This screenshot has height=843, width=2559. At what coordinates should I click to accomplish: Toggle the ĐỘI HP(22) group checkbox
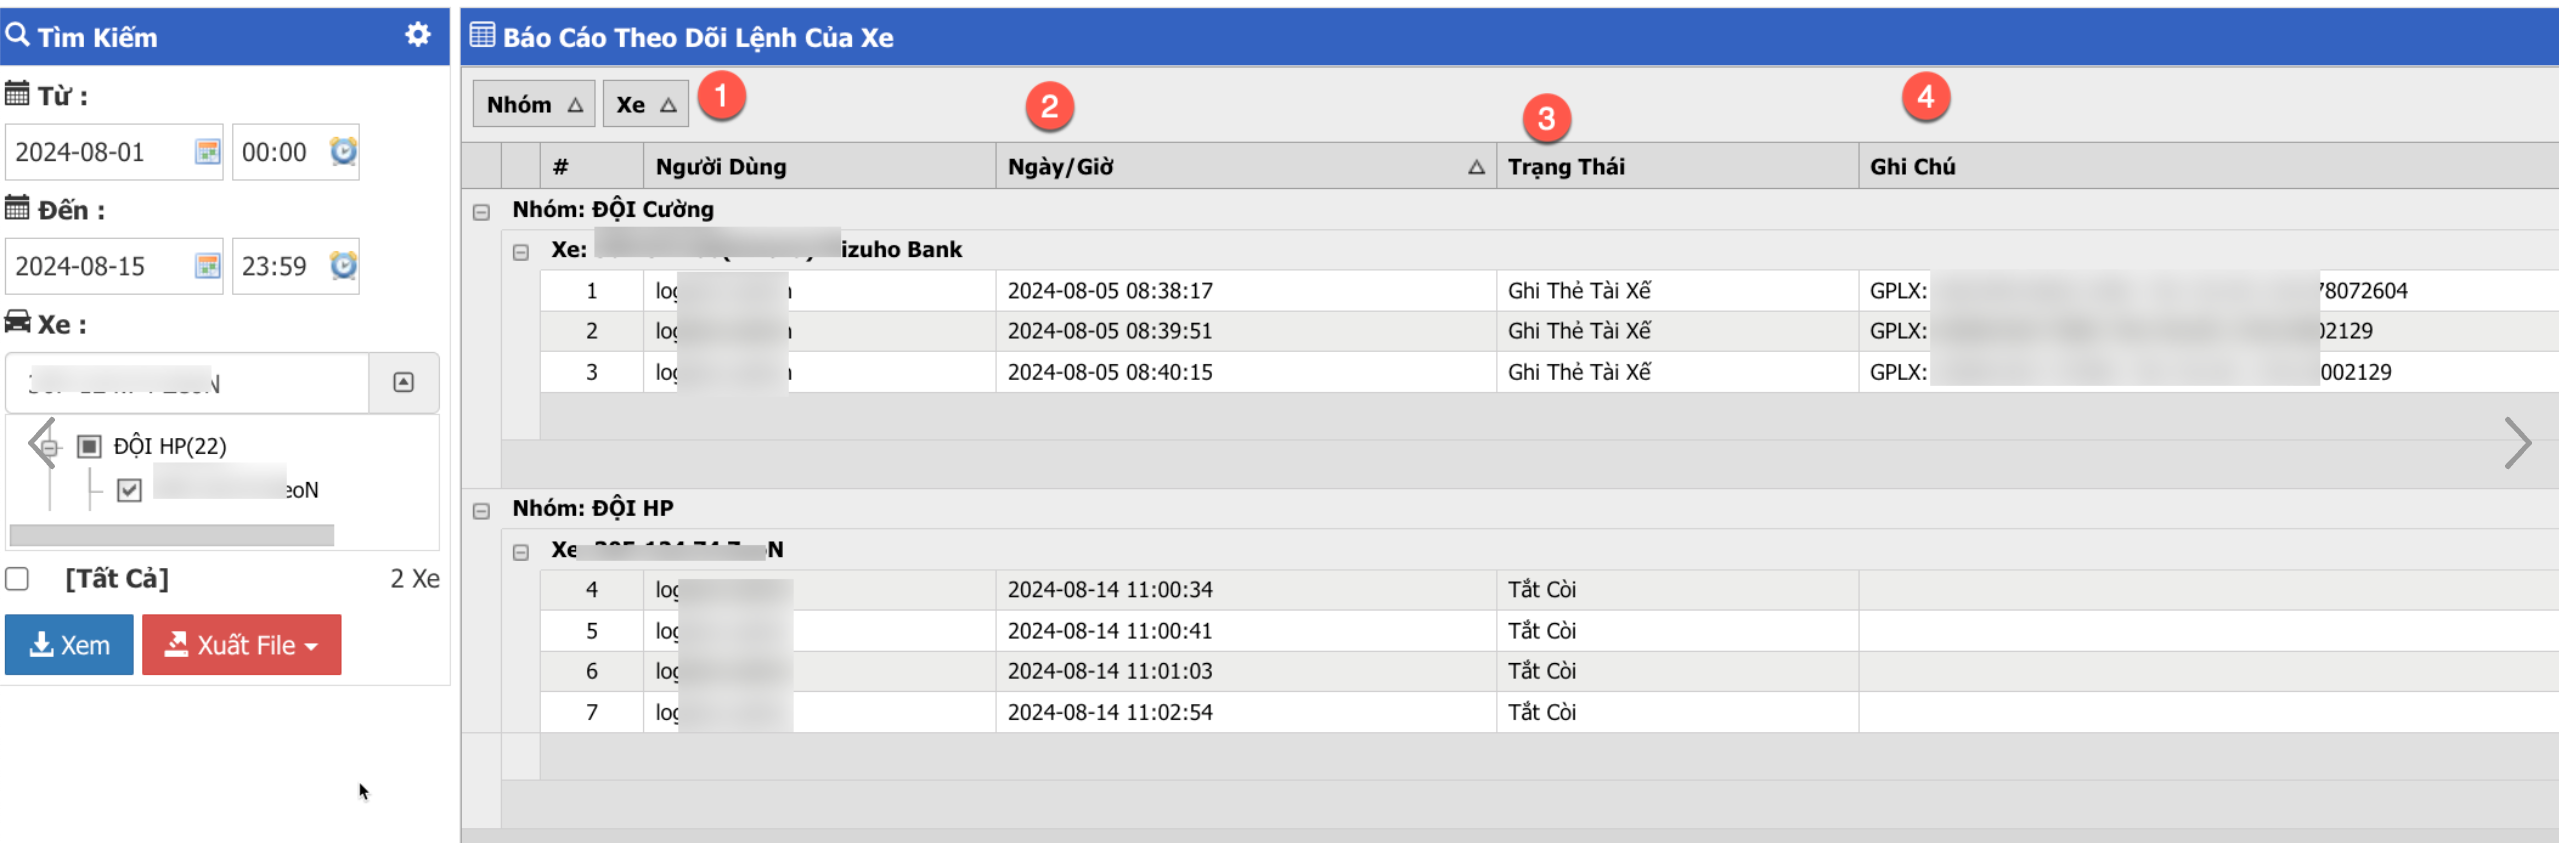click(x=89, y=446)
